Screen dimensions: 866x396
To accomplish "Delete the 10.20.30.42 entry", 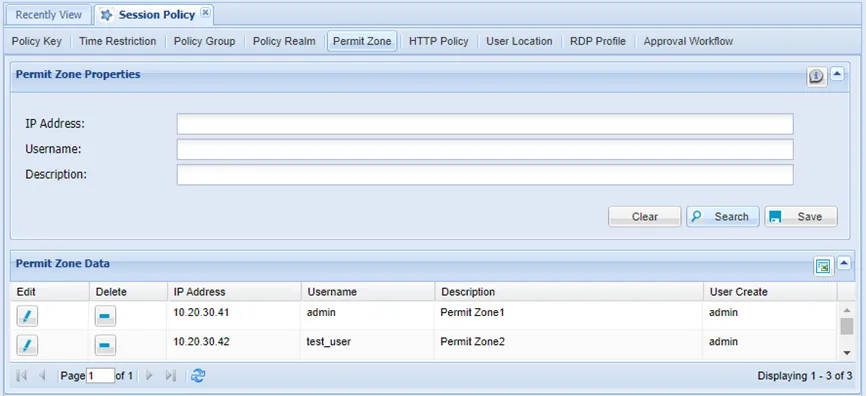I will [x=105, y=346].
